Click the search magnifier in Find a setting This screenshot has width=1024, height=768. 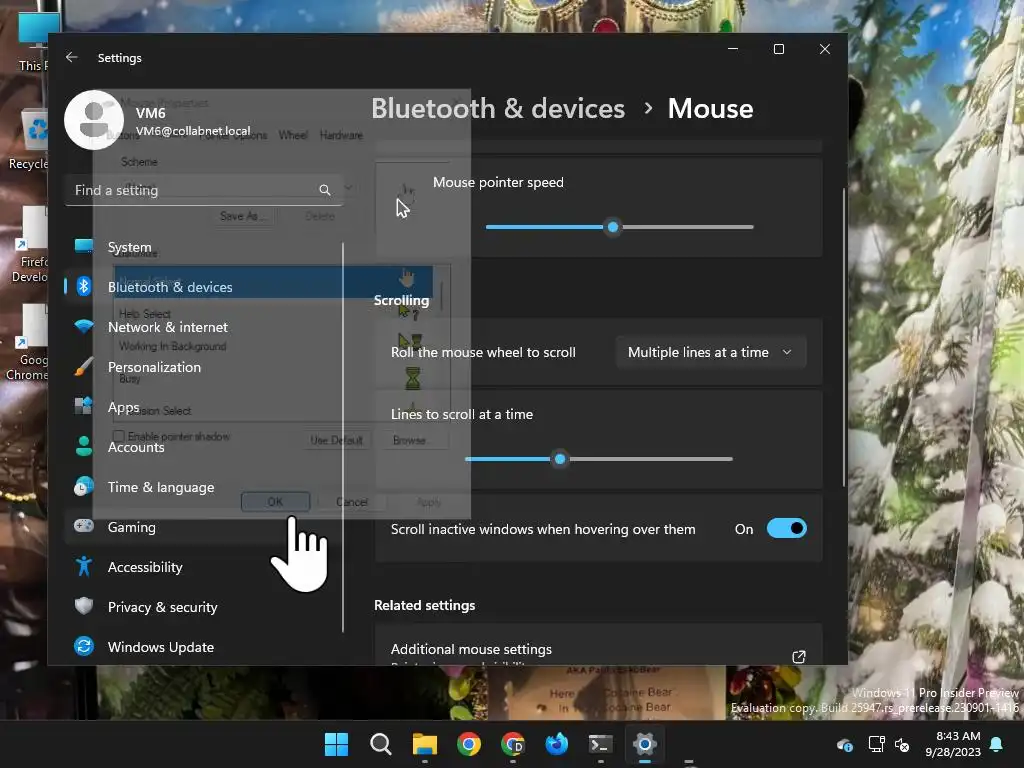click(325, 190)
